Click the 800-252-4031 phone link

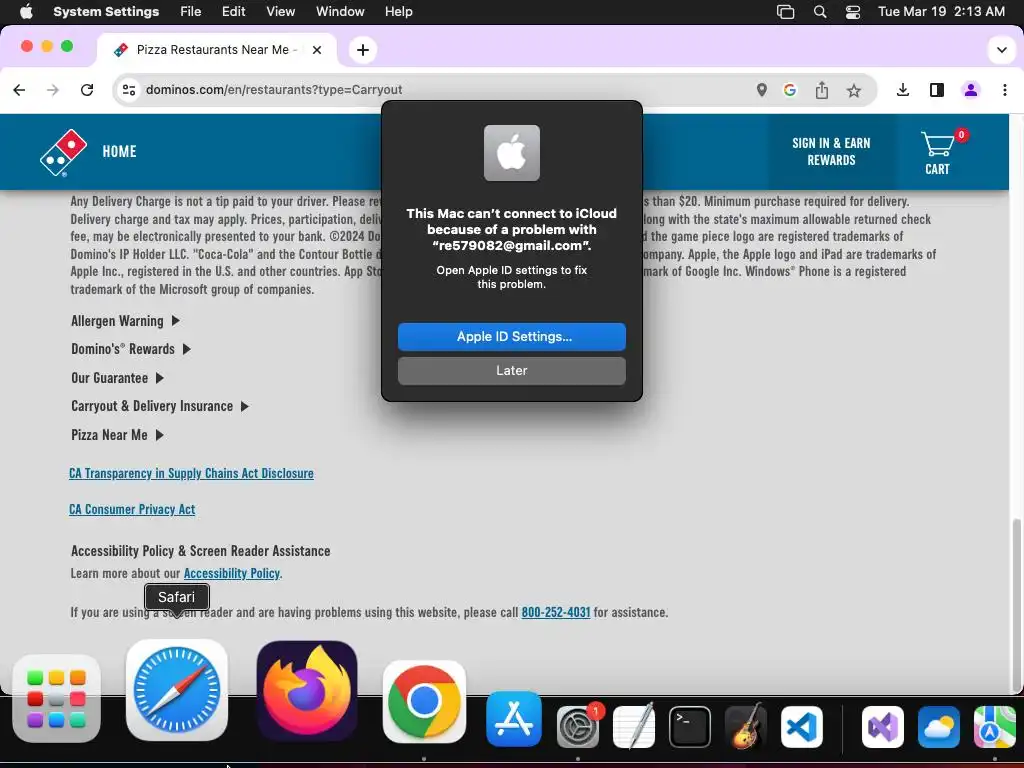pyautogui.click(x=556, y=613)
